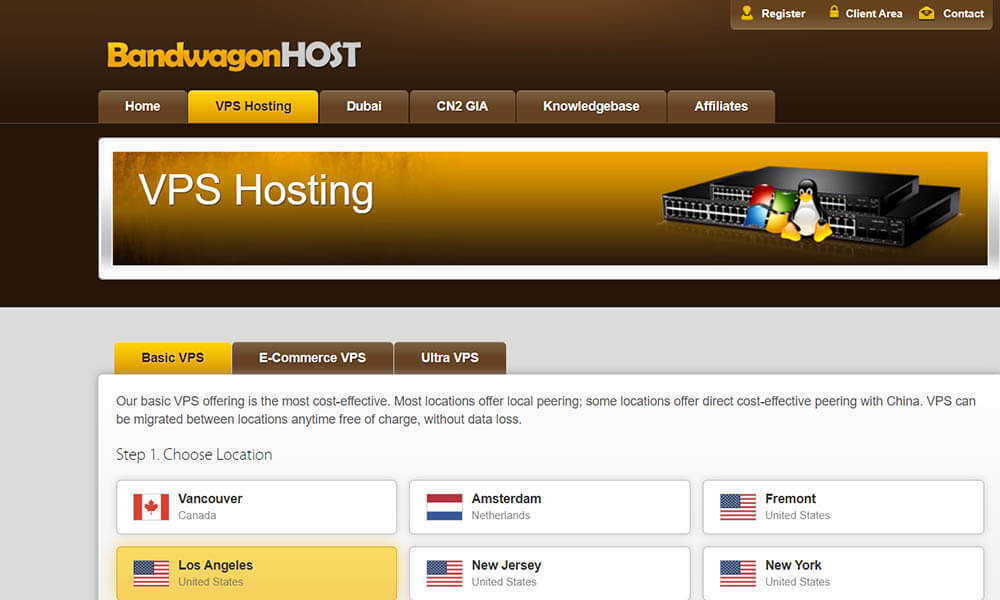
Task: Open the Knowledgebase navigation item
Action: click(591, 107)
